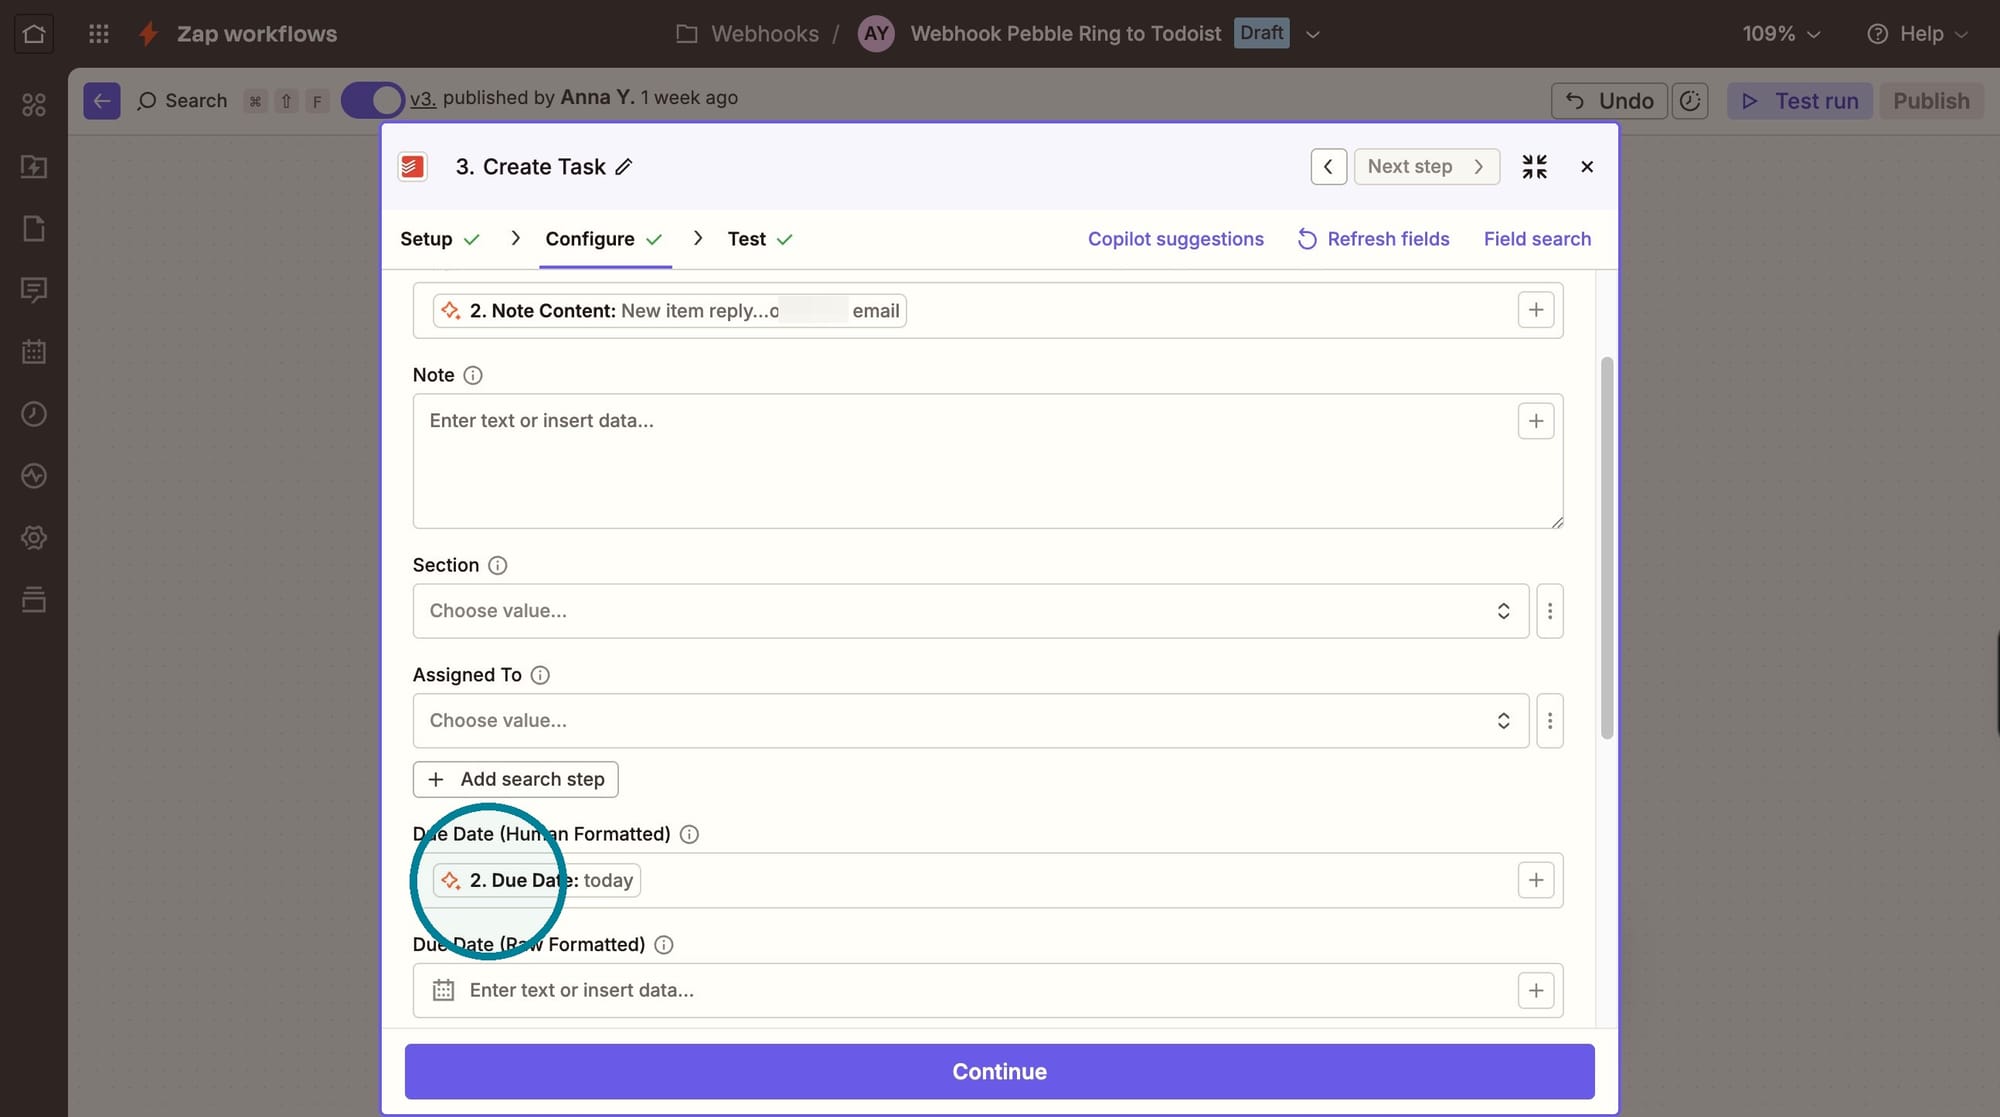2000x1117 pixels.
Task: Click the Undo button
Action: 1609,101
